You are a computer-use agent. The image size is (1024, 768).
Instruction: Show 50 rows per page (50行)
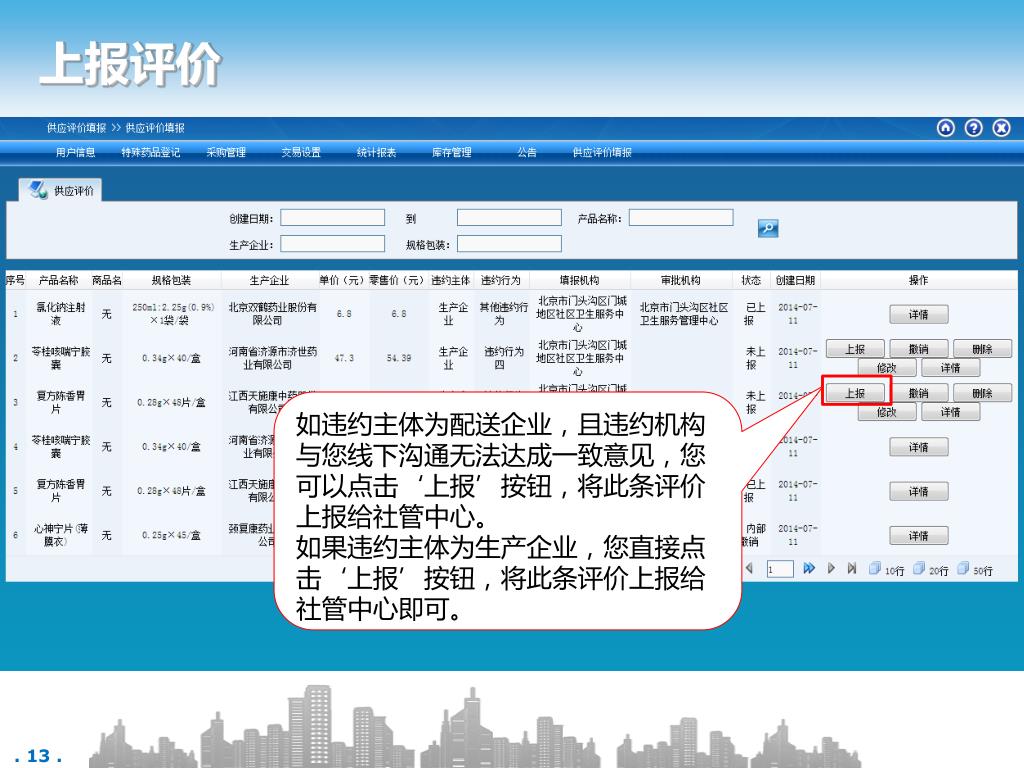[975, 569]
